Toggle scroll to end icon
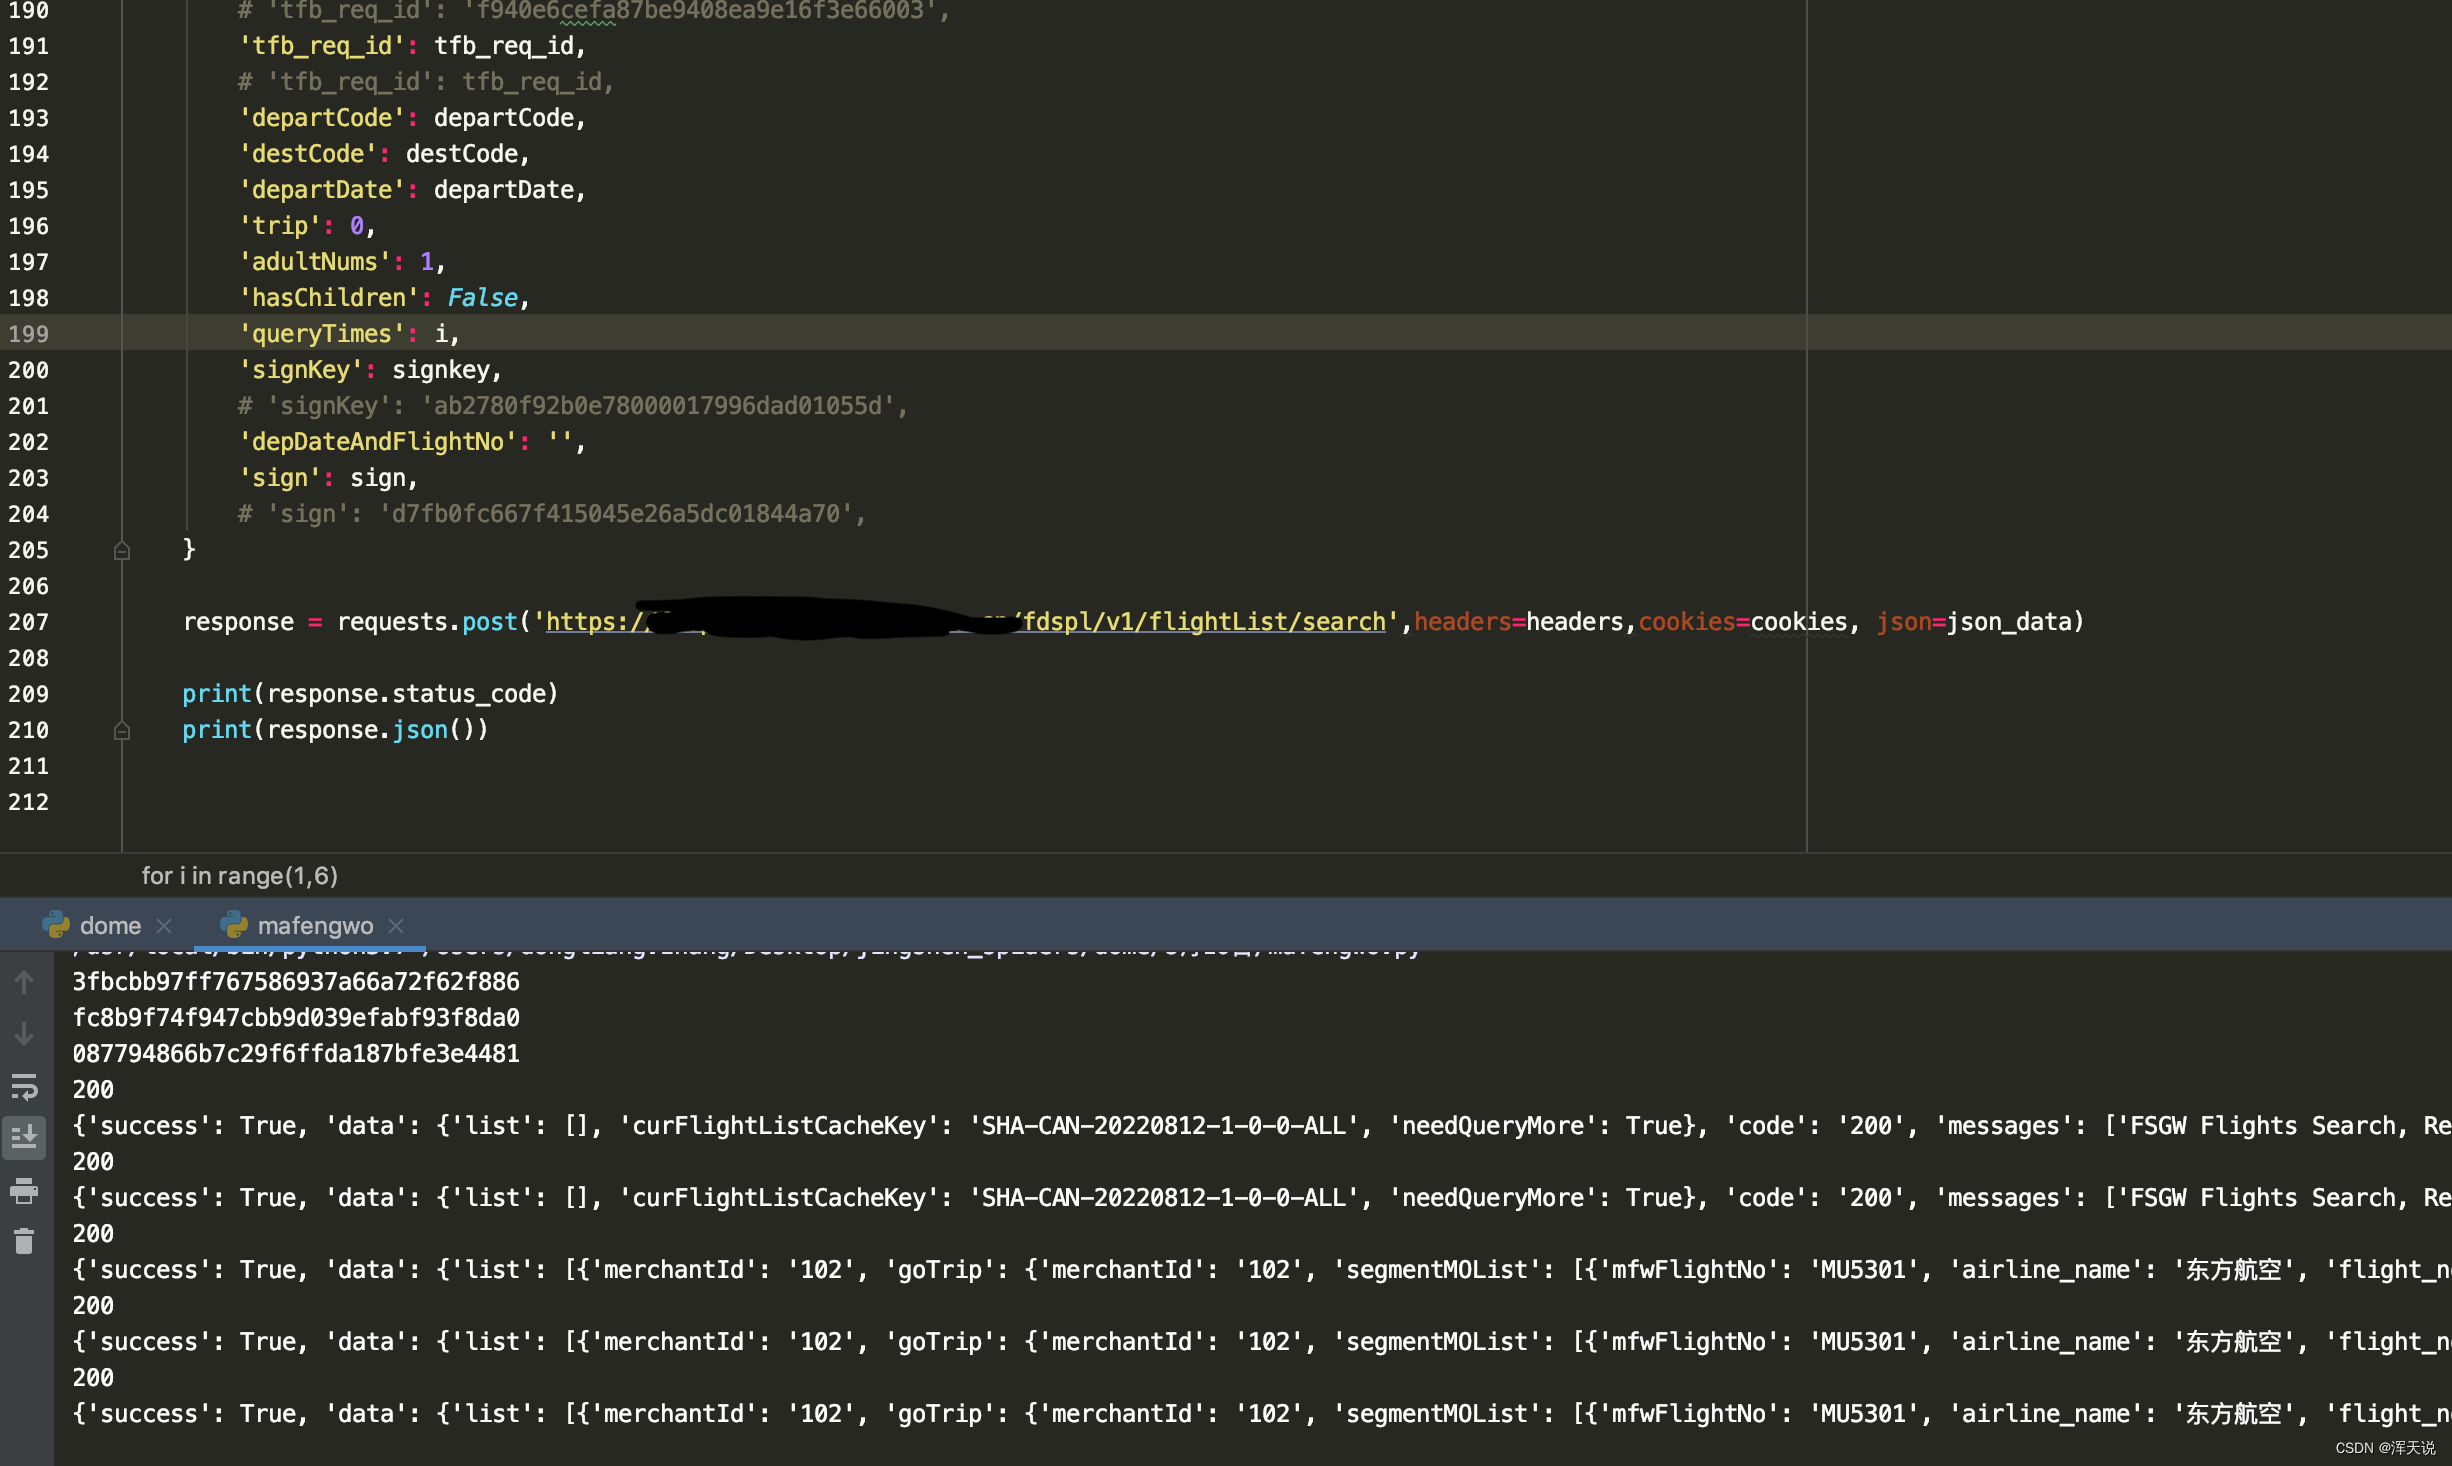 point(24,1138)
